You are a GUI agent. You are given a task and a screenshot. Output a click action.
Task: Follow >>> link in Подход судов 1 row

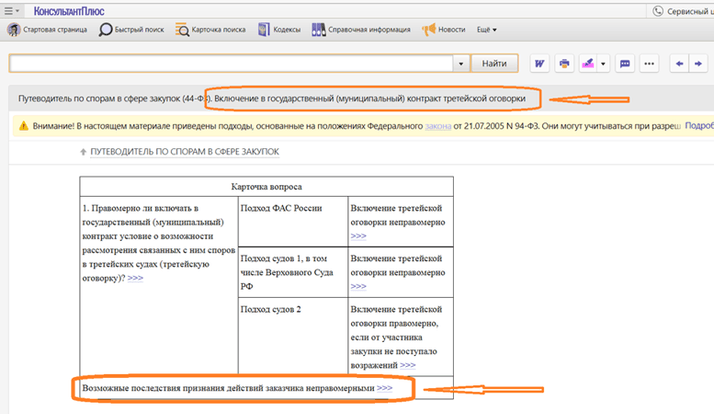click(x=358, y=286)
